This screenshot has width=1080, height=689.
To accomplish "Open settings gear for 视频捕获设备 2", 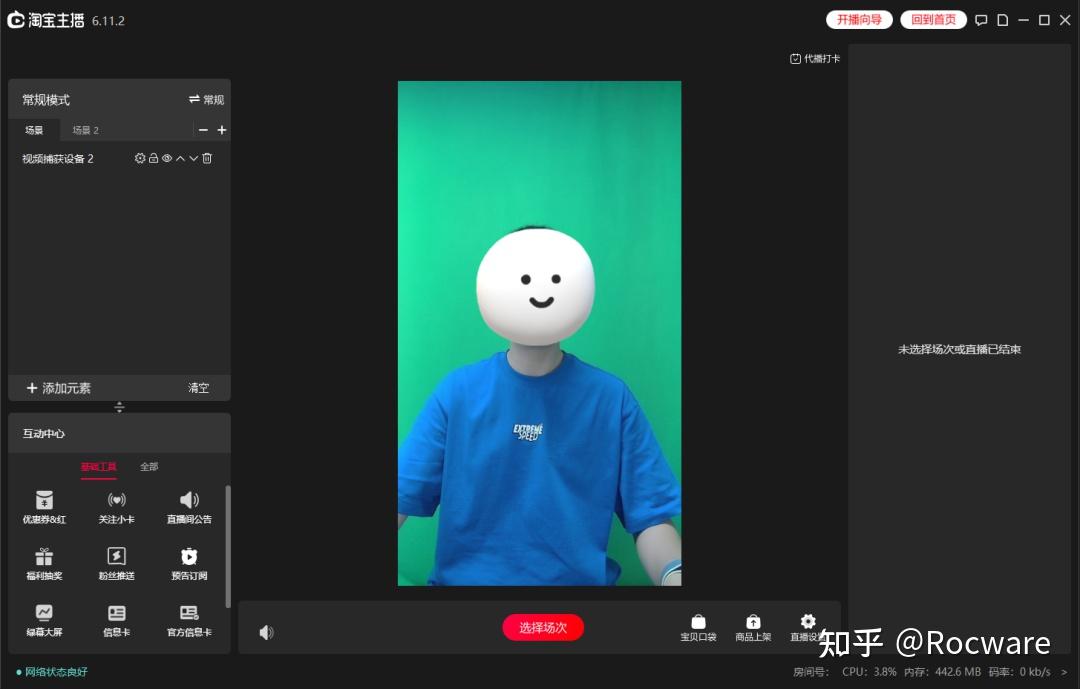I will point(140,158).
